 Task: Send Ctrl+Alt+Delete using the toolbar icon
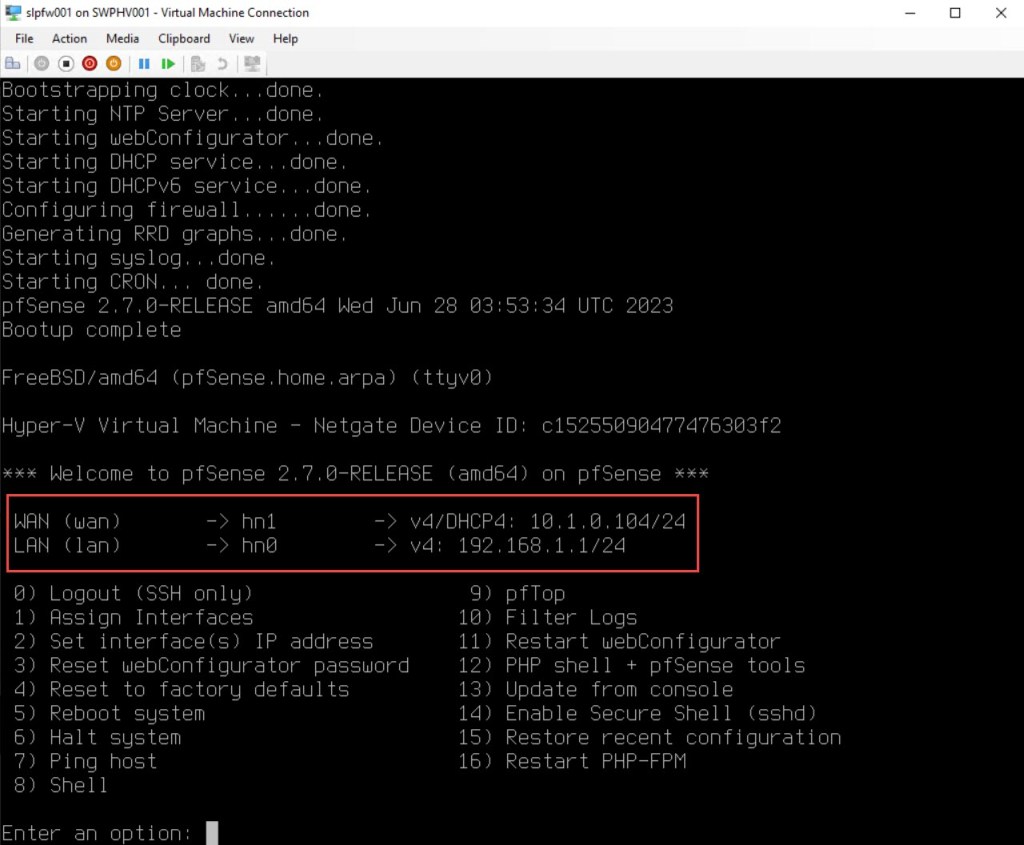pos(12,63)
